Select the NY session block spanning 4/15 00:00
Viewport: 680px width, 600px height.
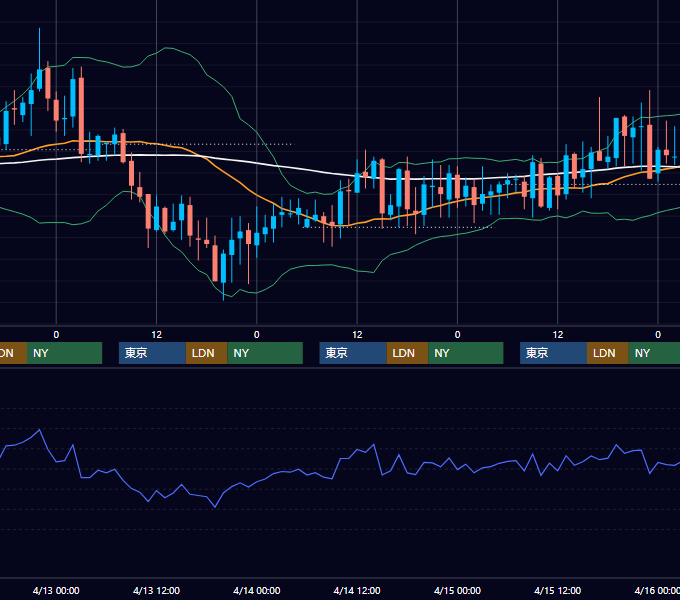pos(466,353)
